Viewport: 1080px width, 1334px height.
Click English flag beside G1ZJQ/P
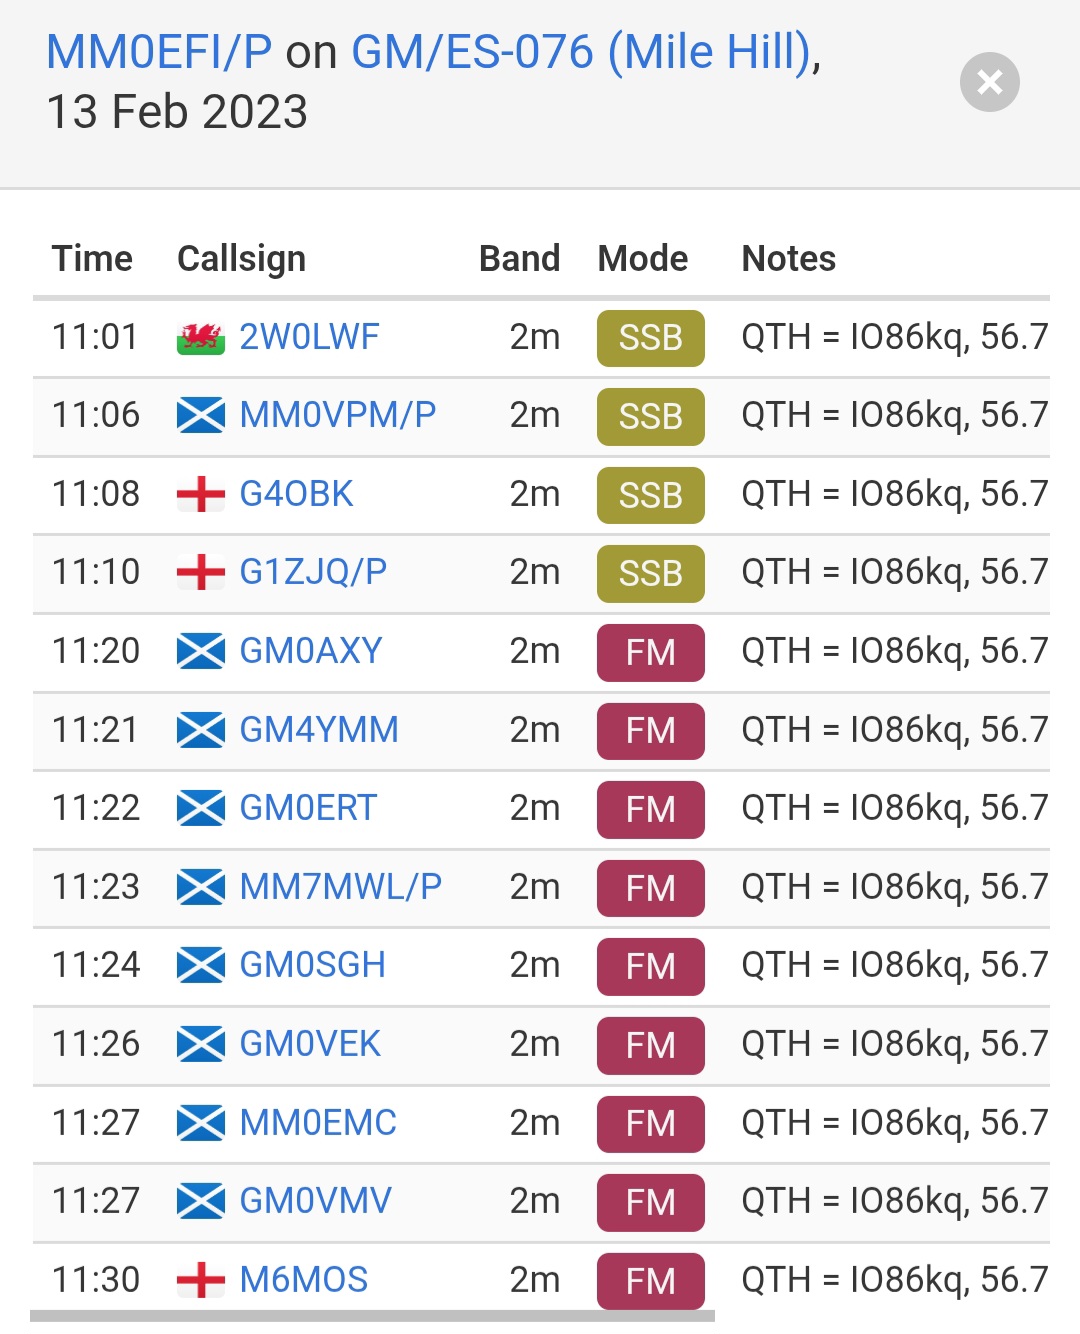pyautogui.click(x=201, y=573)
